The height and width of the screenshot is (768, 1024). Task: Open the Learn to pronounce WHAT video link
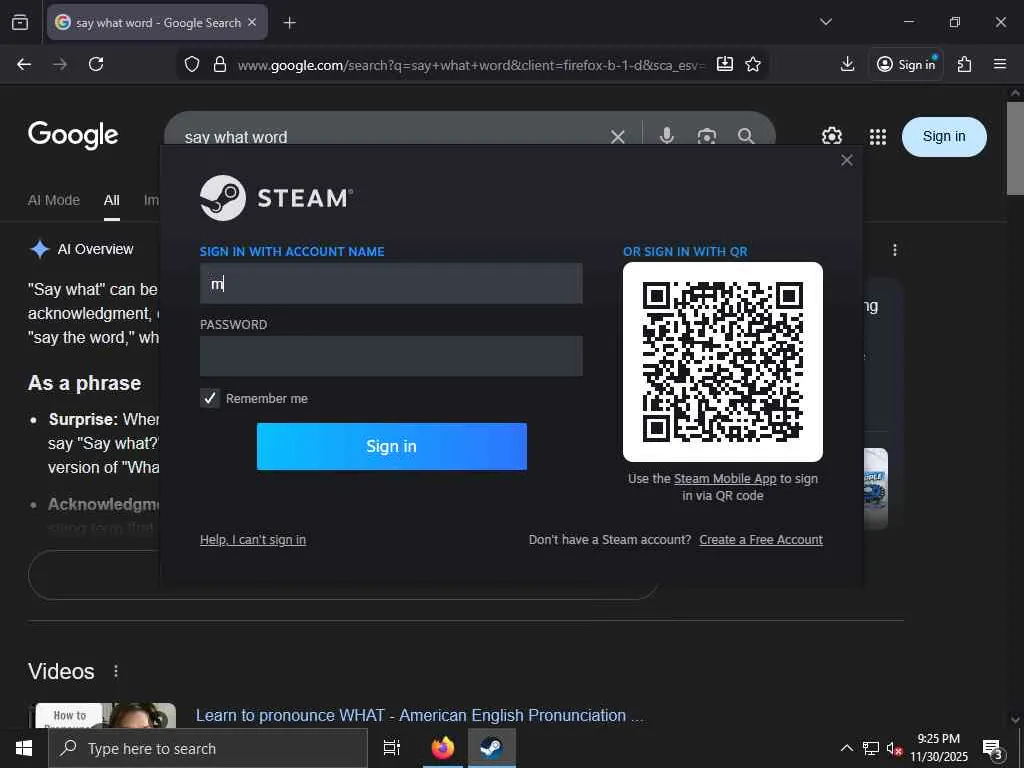click(419, 715)
